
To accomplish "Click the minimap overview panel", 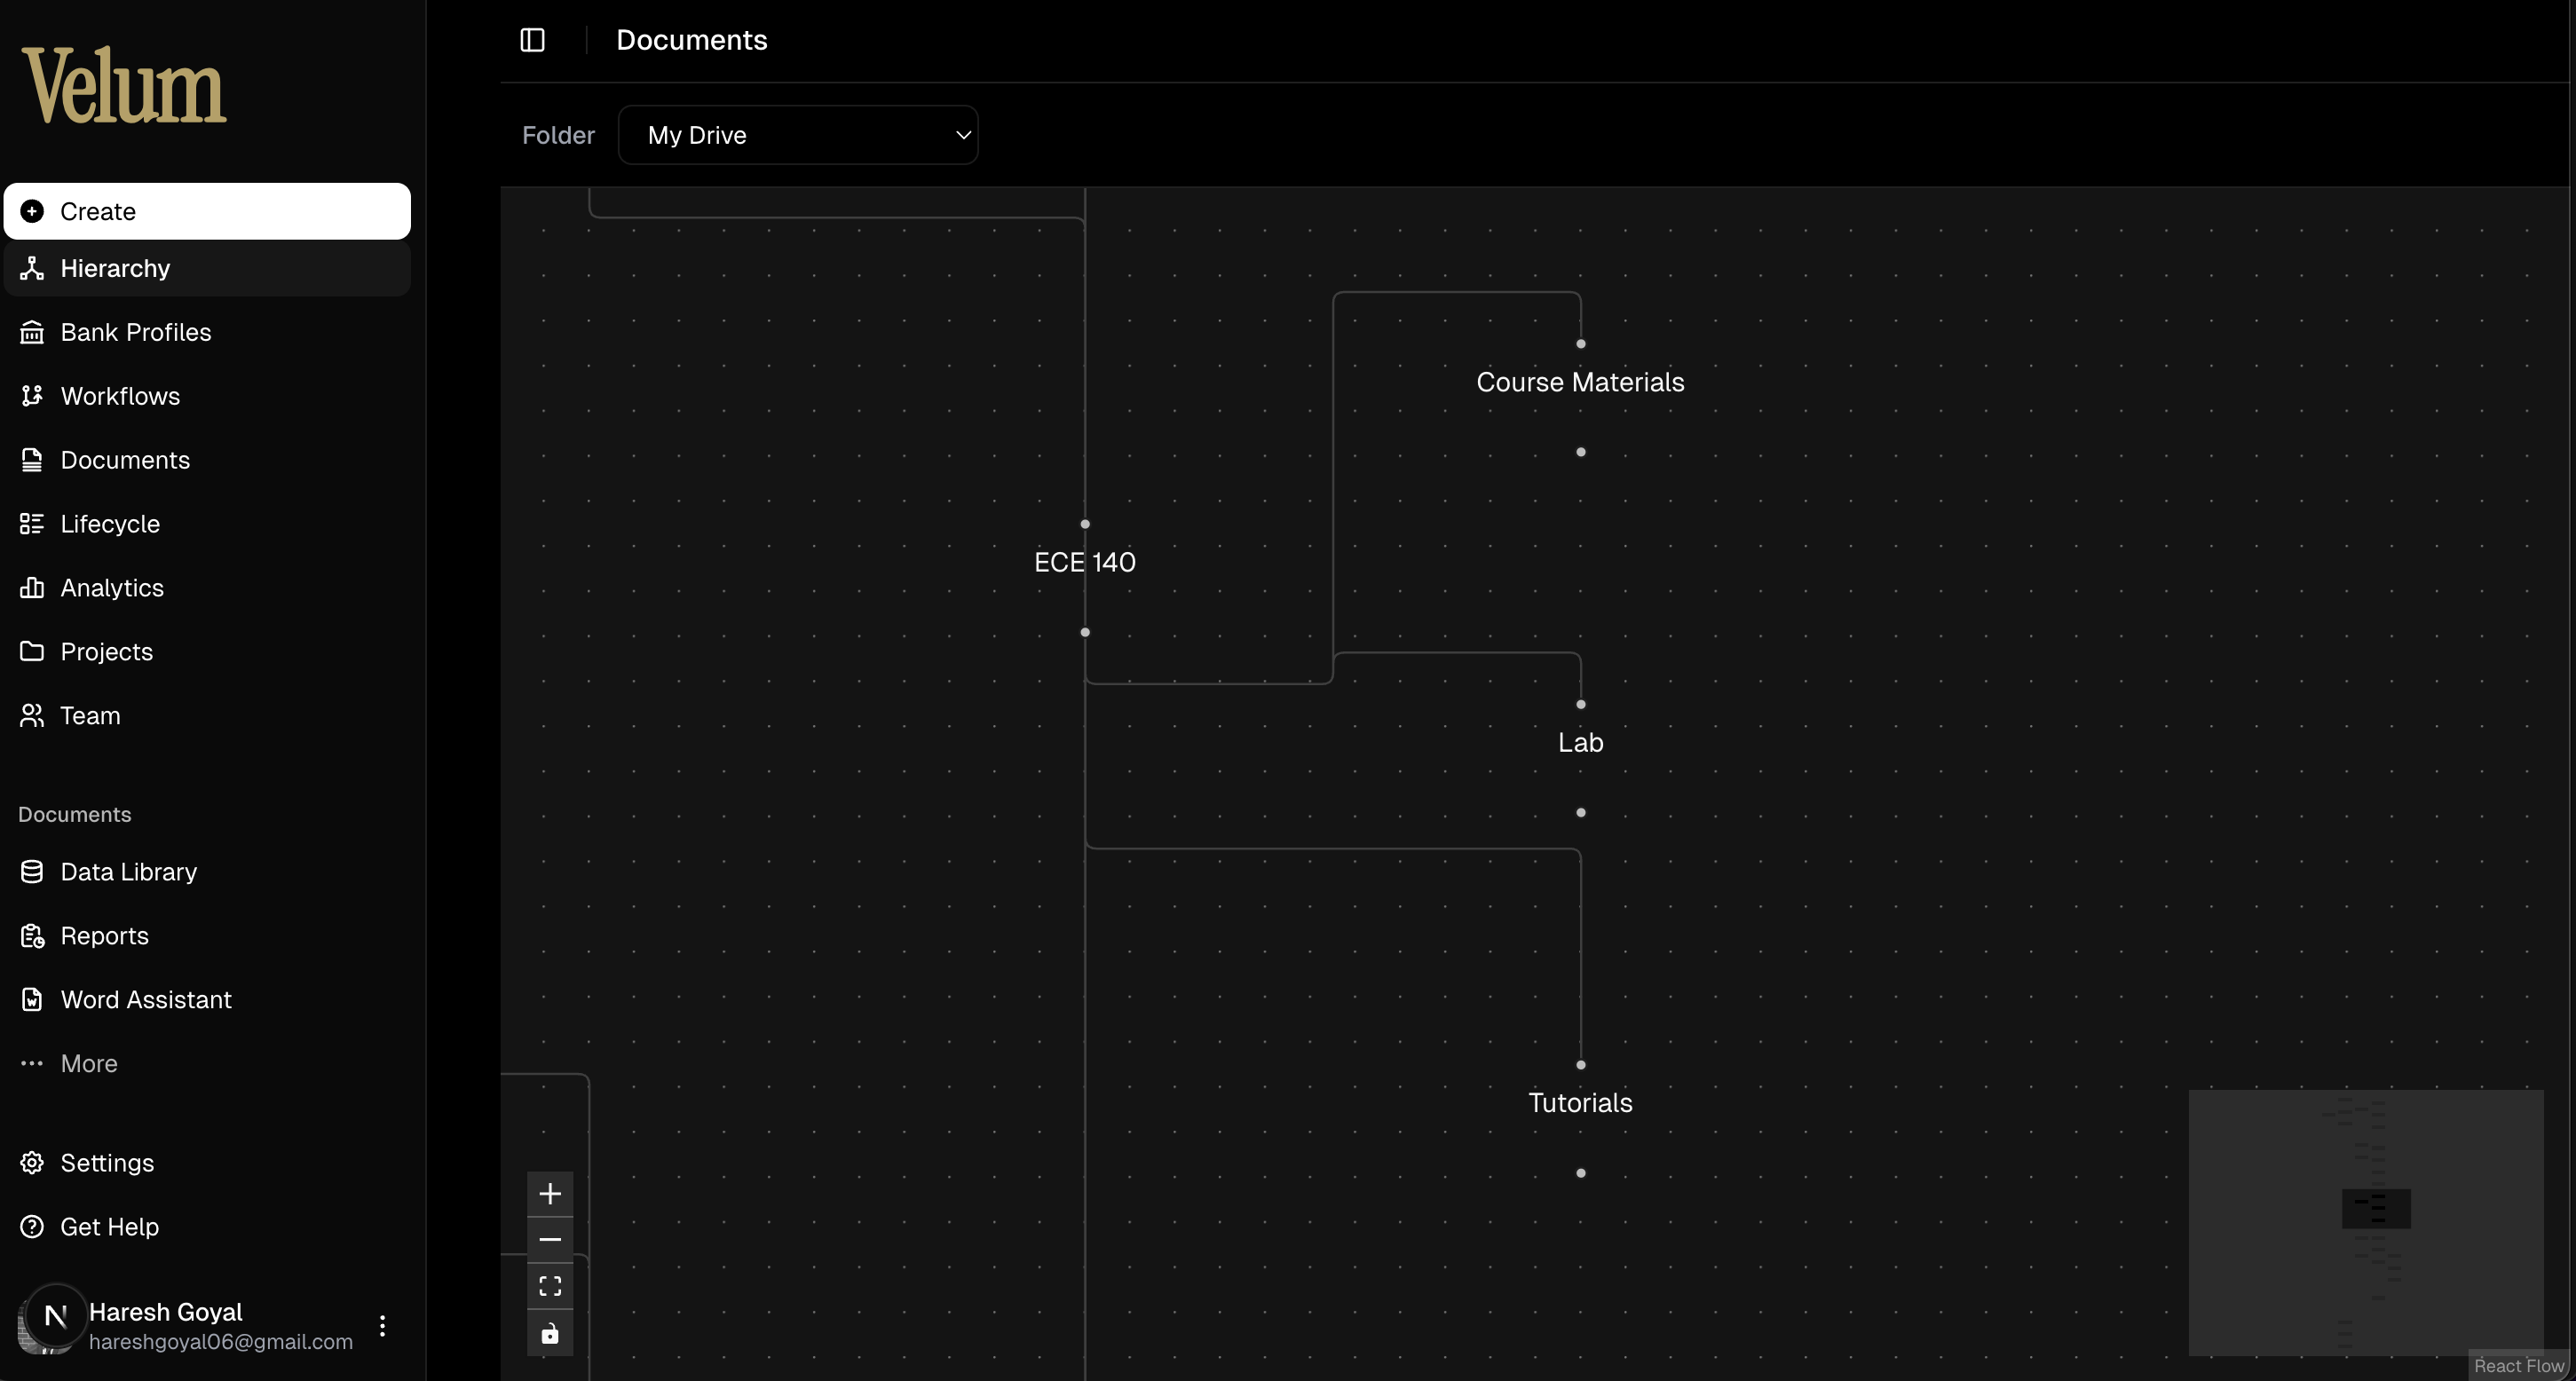I will pyautogui.click(x=2365, y=1222).
